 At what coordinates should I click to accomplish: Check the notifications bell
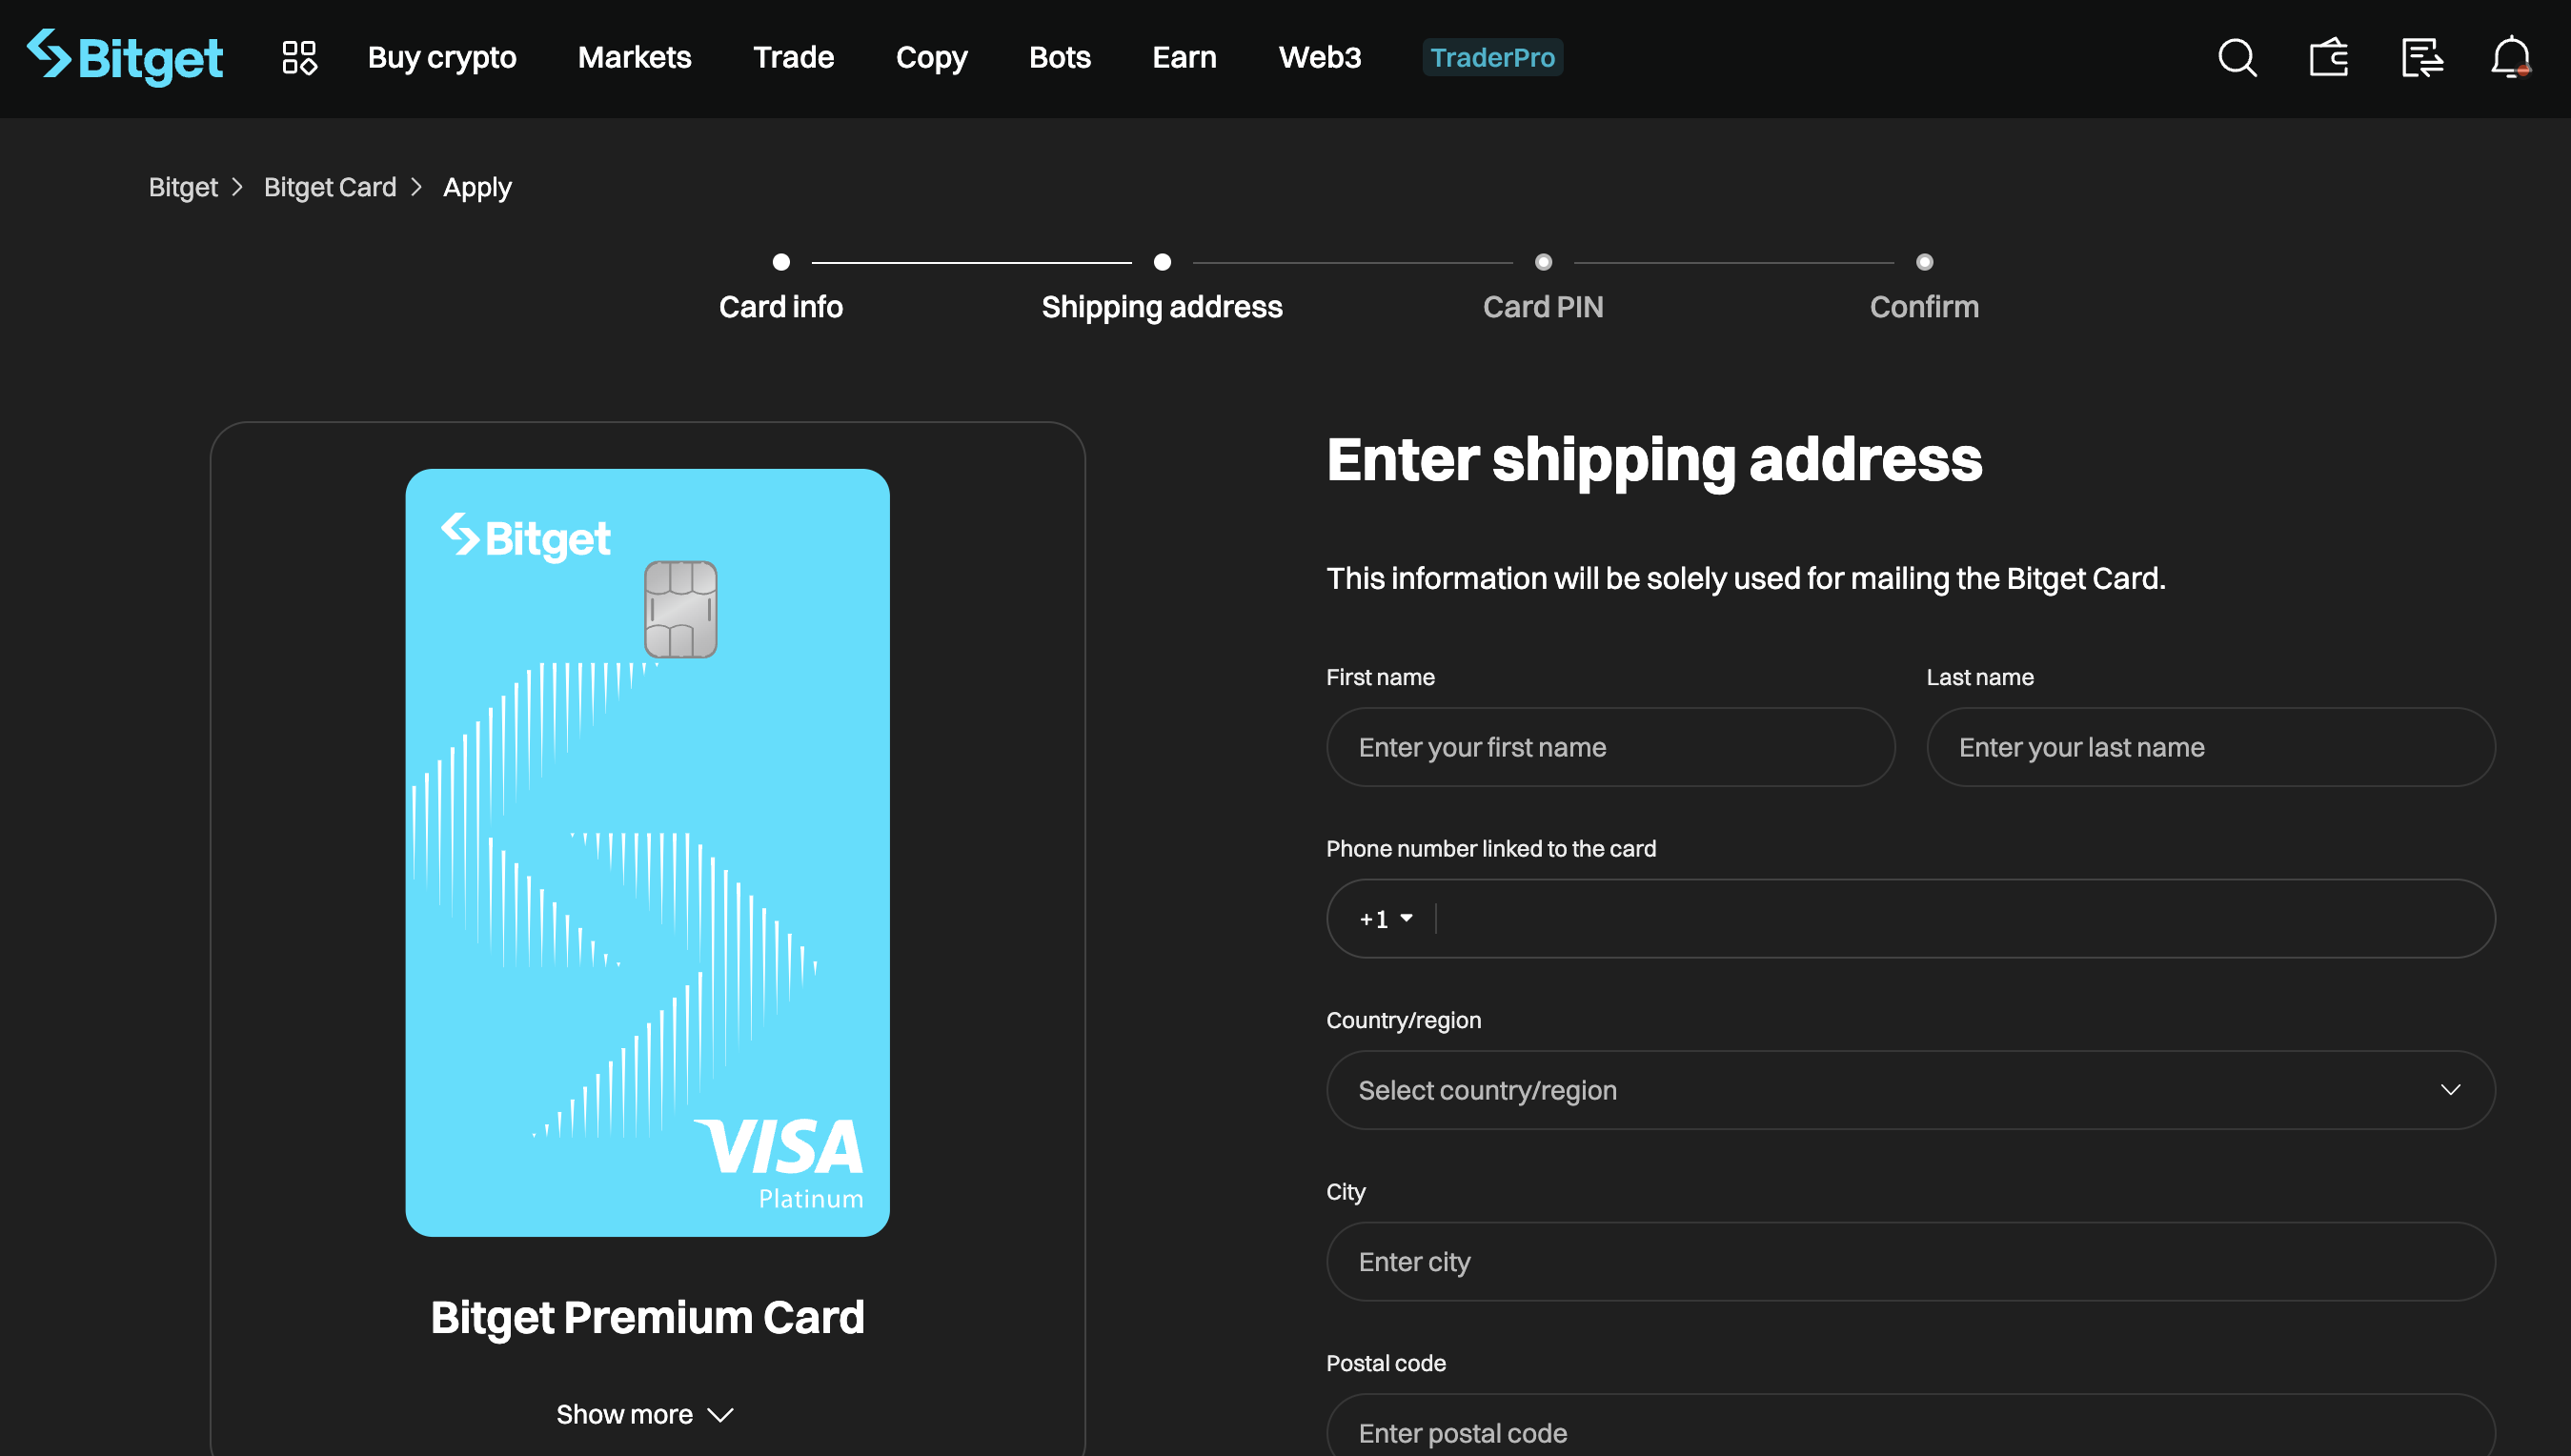2510,57
